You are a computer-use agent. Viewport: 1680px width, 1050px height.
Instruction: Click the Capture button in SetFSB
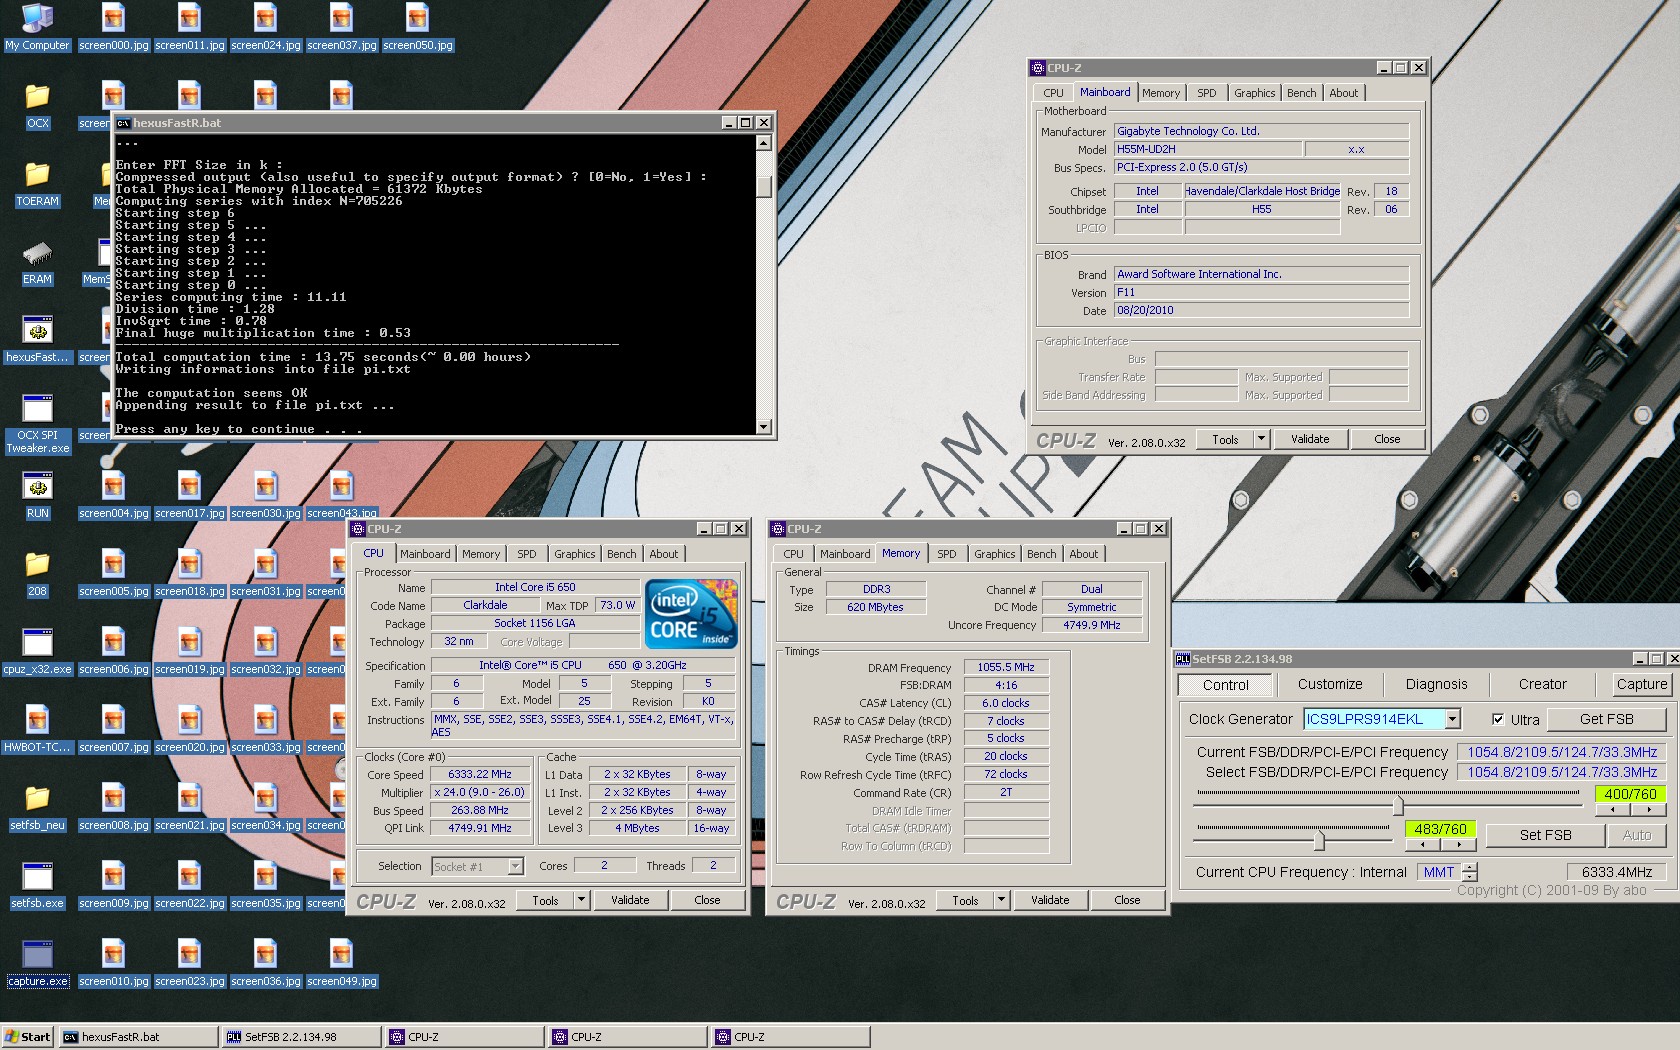coord(1641,685)
